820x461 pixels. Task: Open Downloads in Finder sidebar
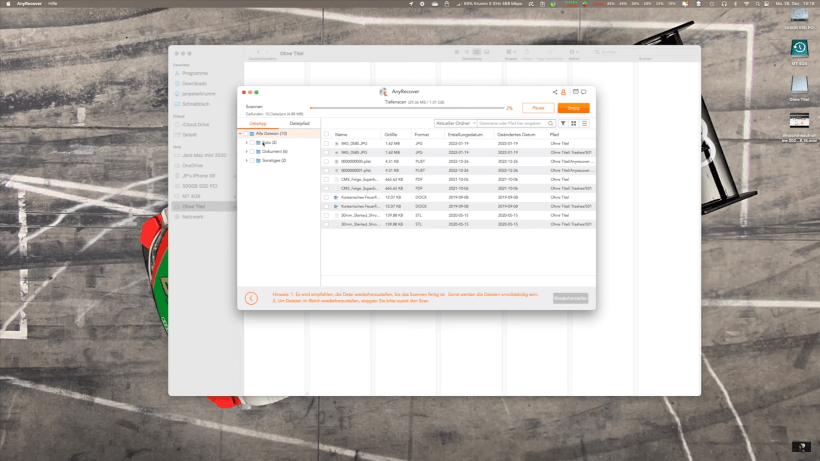194,84
